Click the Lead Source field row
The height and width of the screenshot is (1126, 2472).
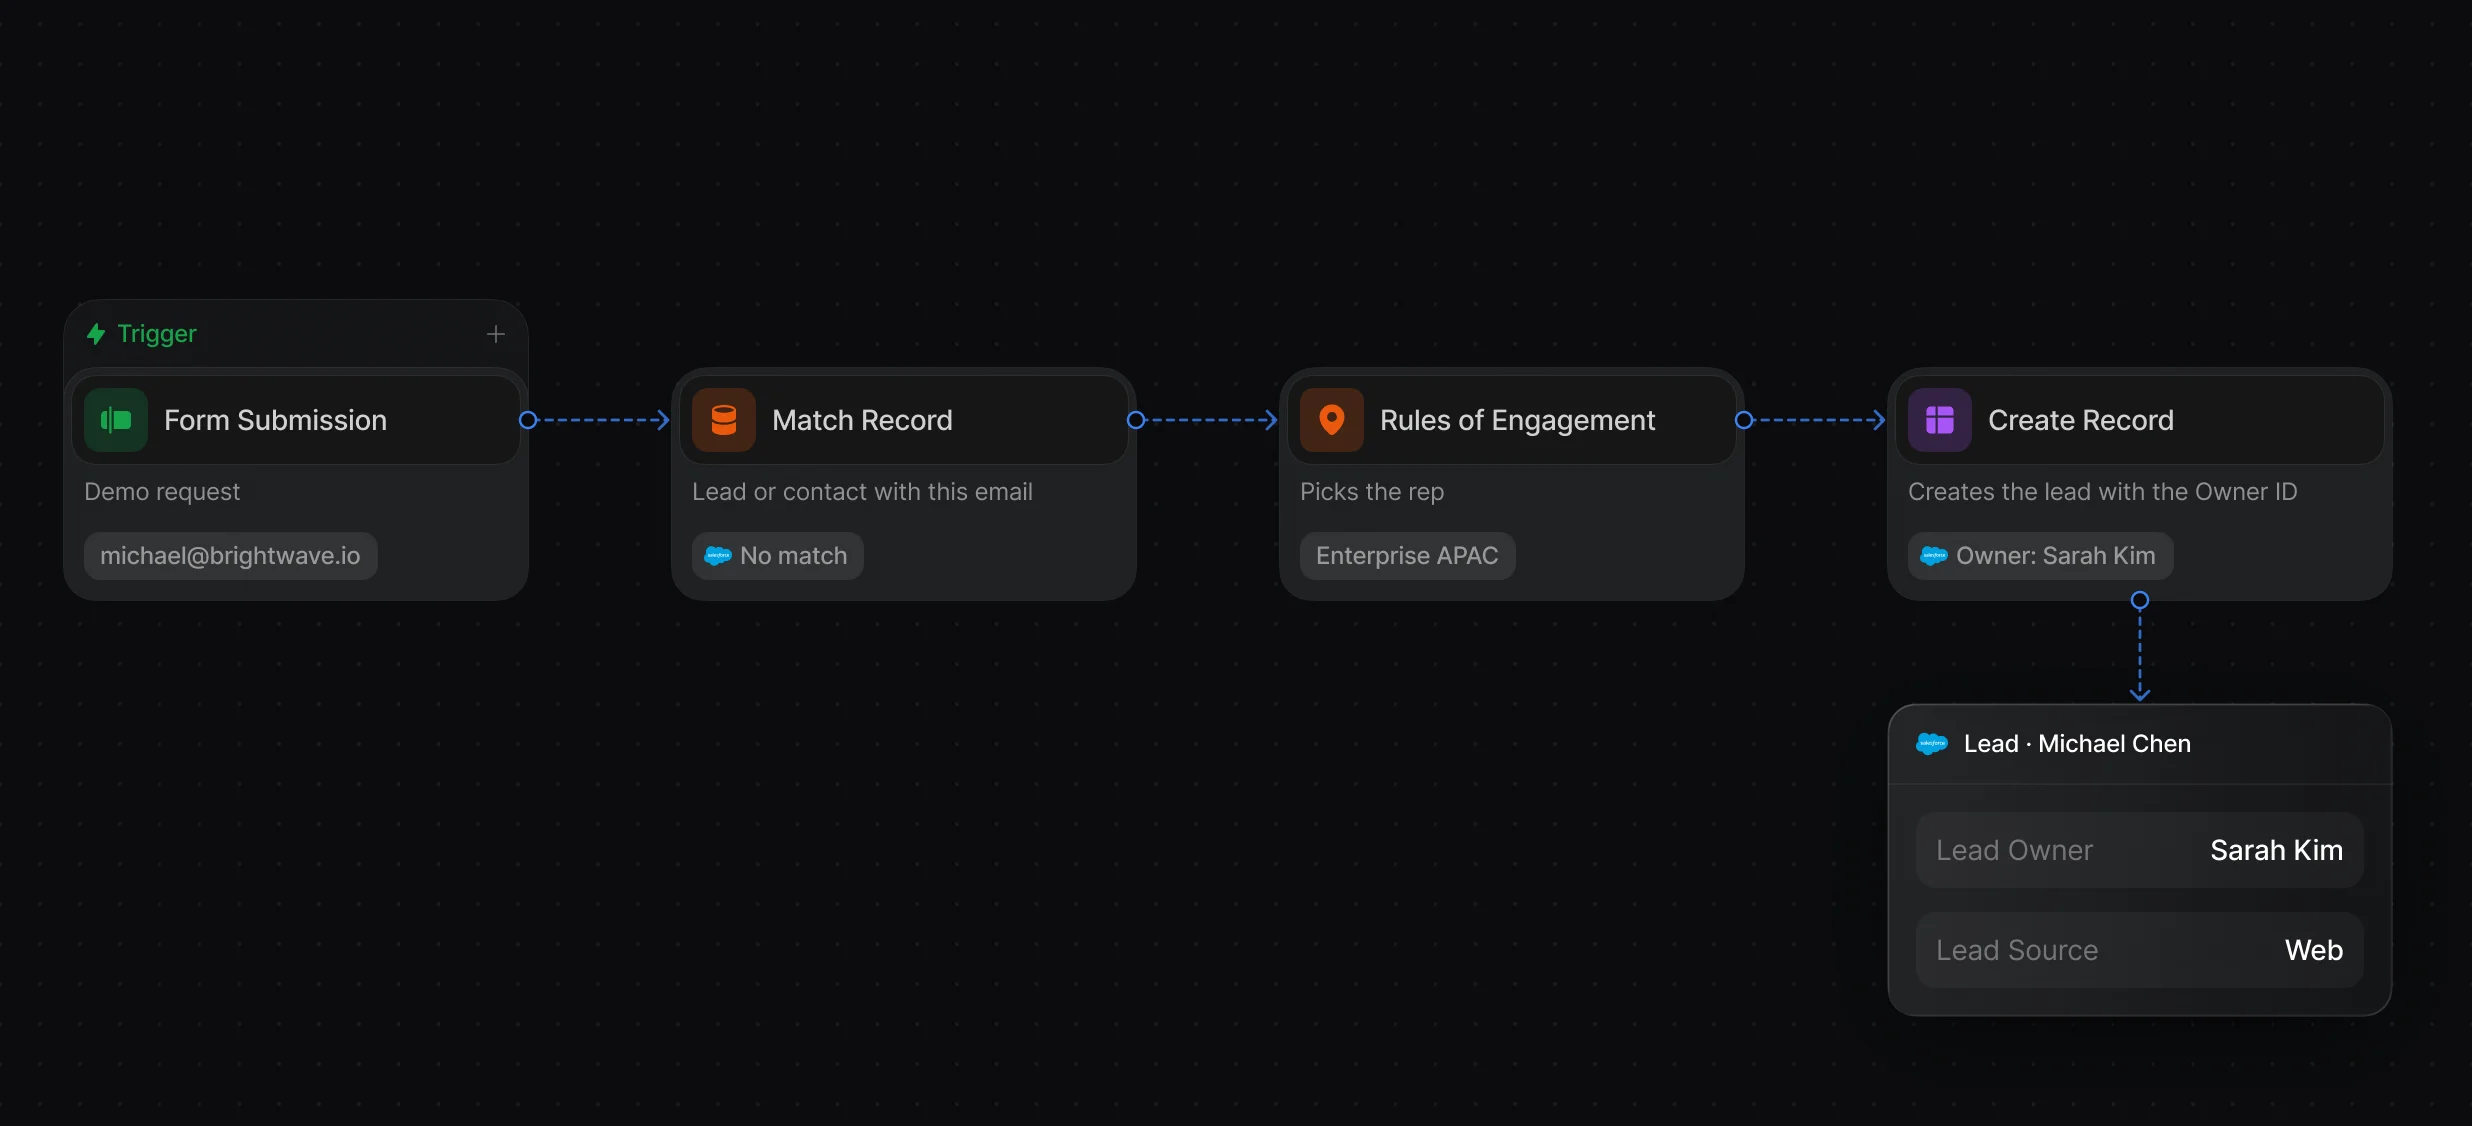[x=2140, y=950]
